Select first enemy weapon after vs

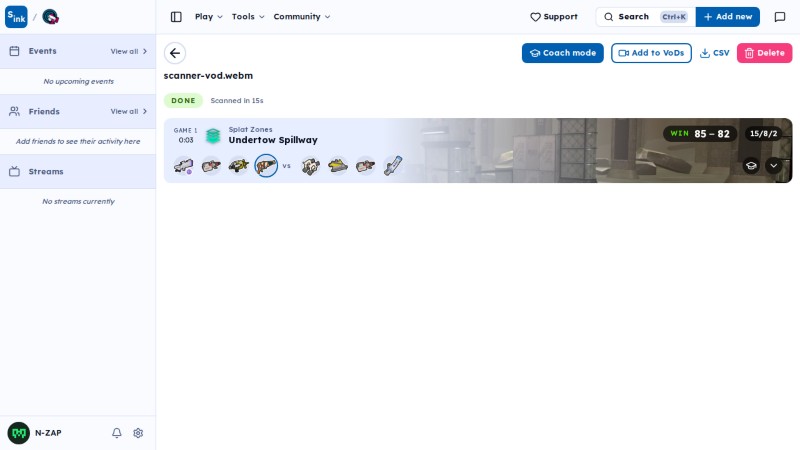[x=310, y=166]
